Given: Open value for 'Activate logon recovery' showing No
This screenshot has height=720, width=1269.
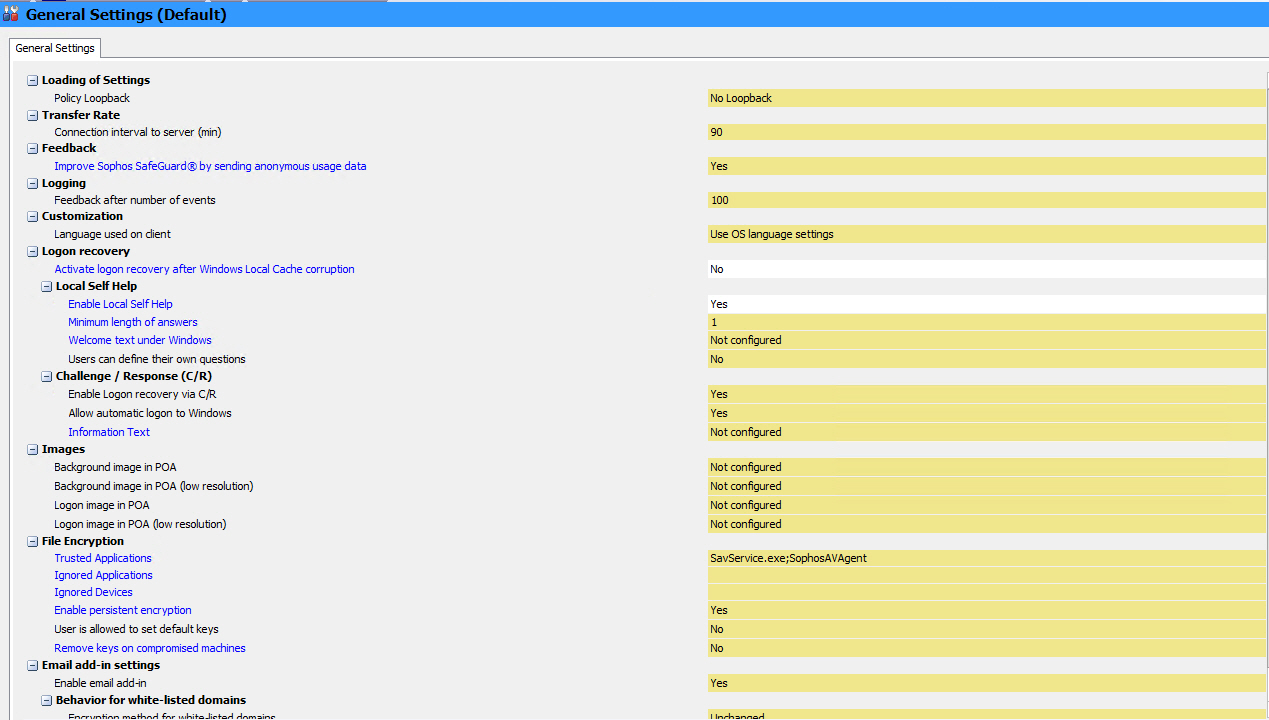Looking at the screenshot, I should 986,269.
